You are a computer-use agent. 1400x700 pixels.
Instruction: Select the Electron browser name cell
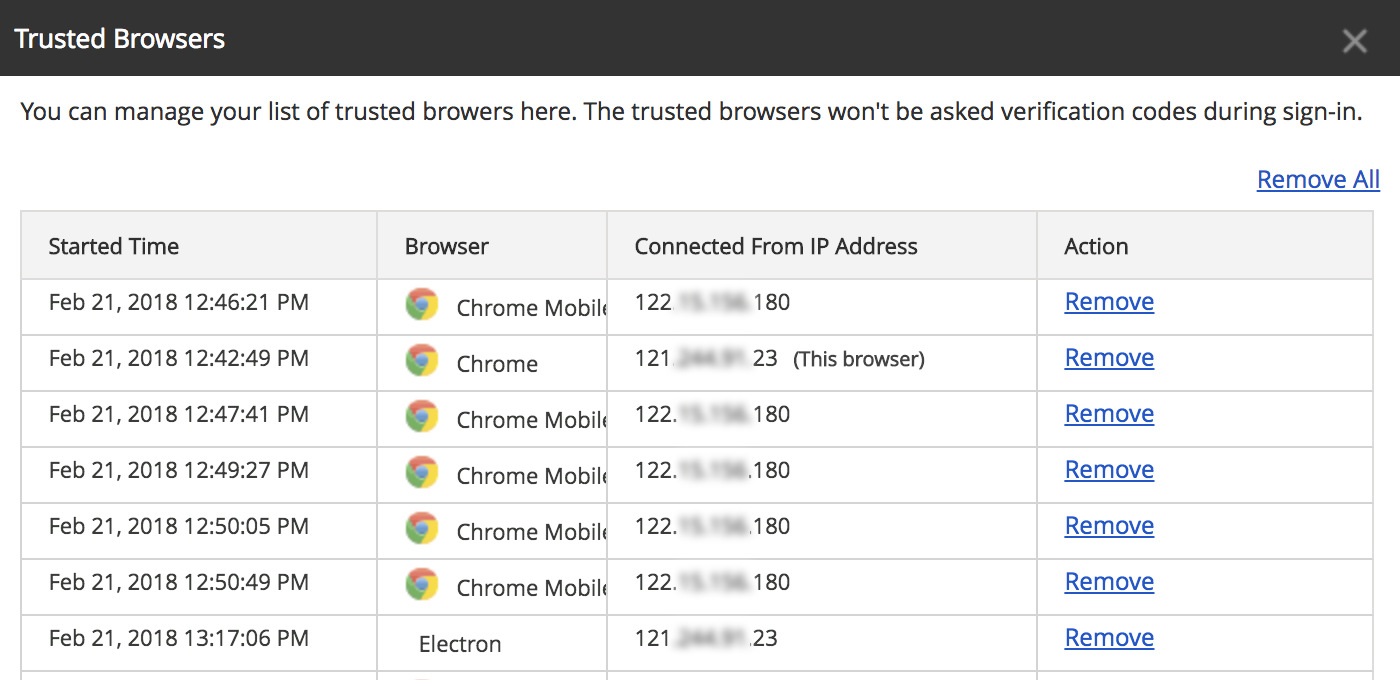(460, 644)
